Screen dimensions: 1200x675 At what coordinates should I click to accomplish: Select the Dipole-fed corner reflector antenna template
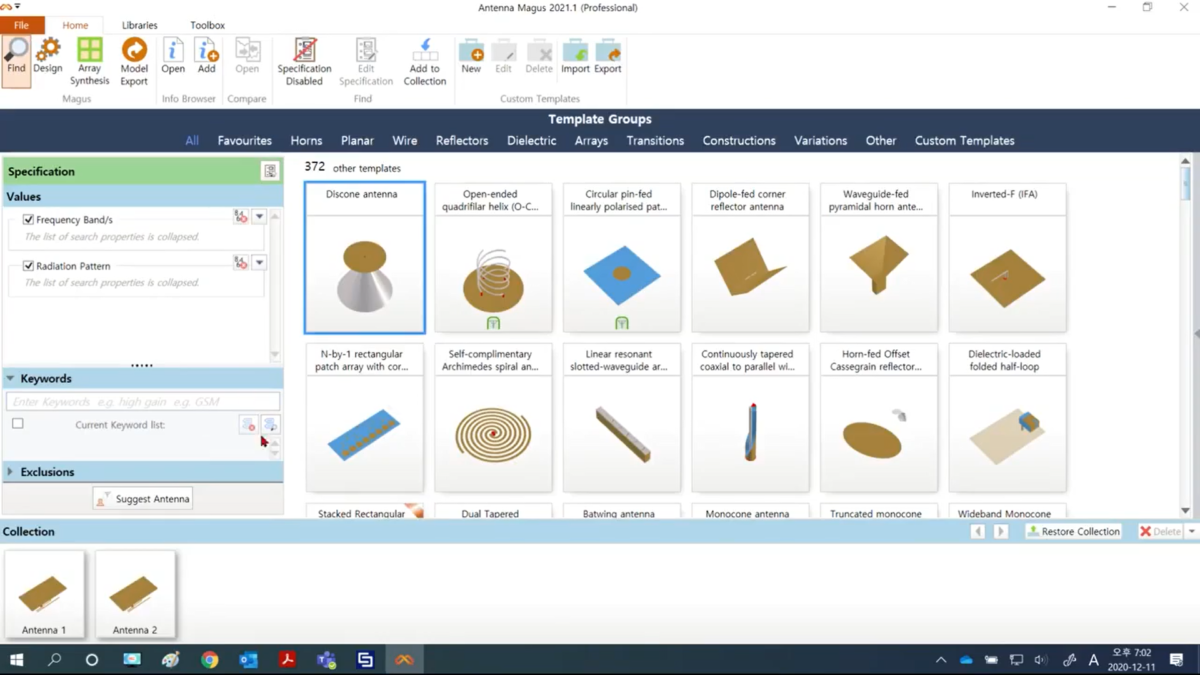[x=751, y=258]
